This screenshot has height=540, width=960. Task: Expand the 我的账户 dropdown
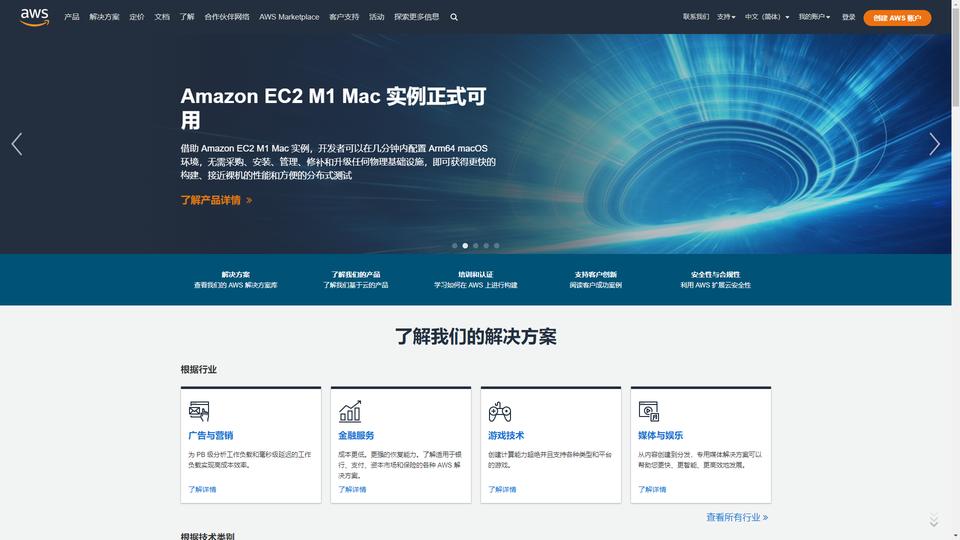tap(814, 17)
